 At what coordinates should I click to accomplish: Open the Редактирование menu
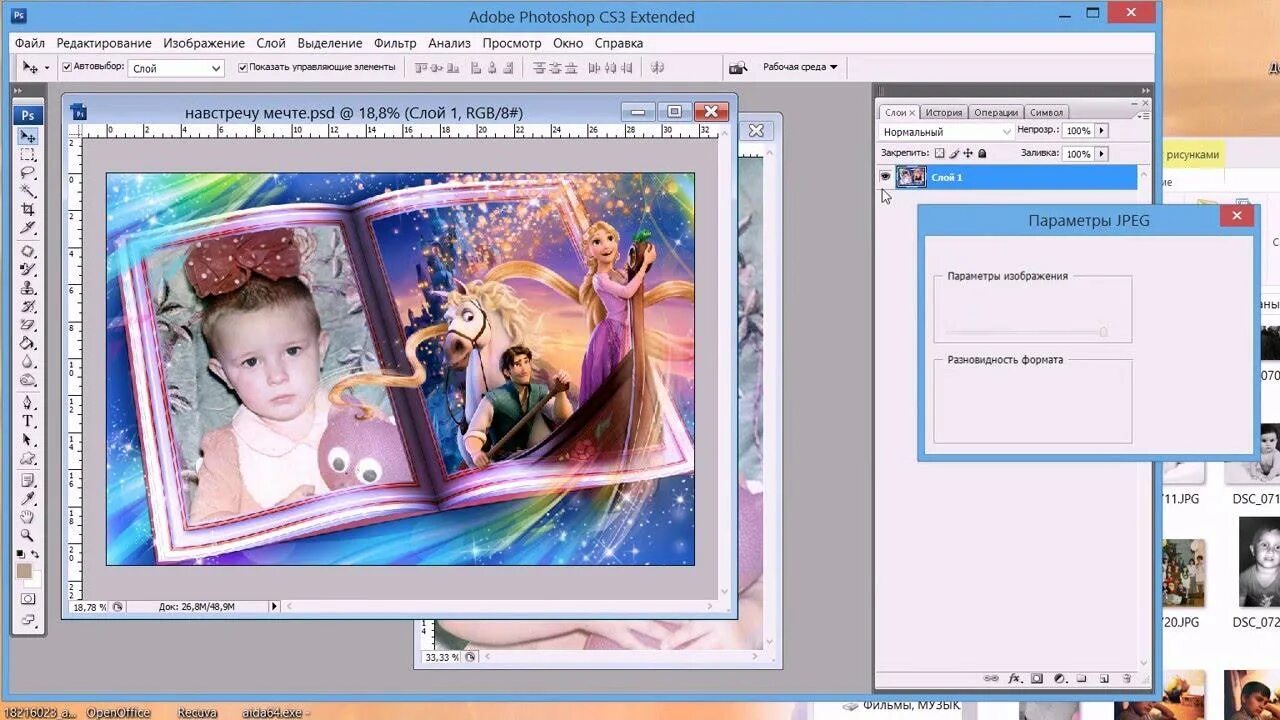pyautogui.click(x=104, y=43)
